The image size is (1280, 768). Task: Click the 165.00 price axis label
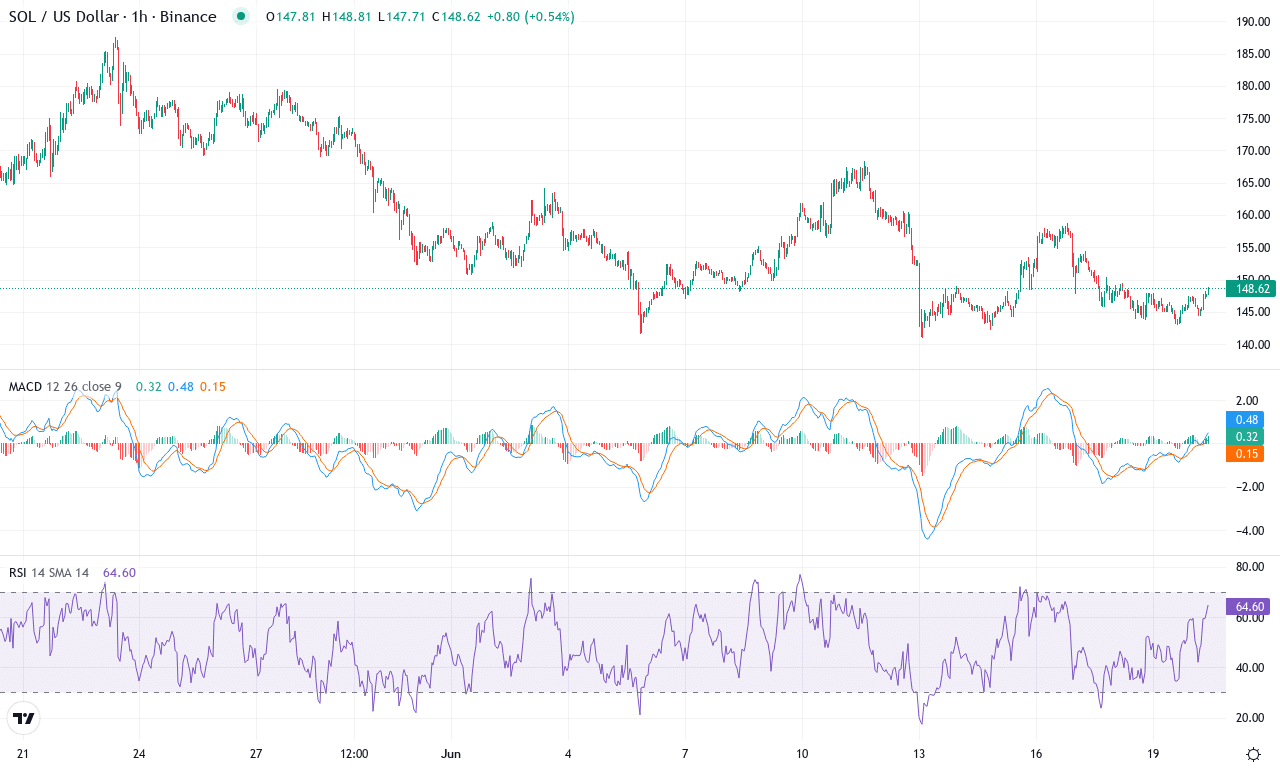click(1252, 183)
